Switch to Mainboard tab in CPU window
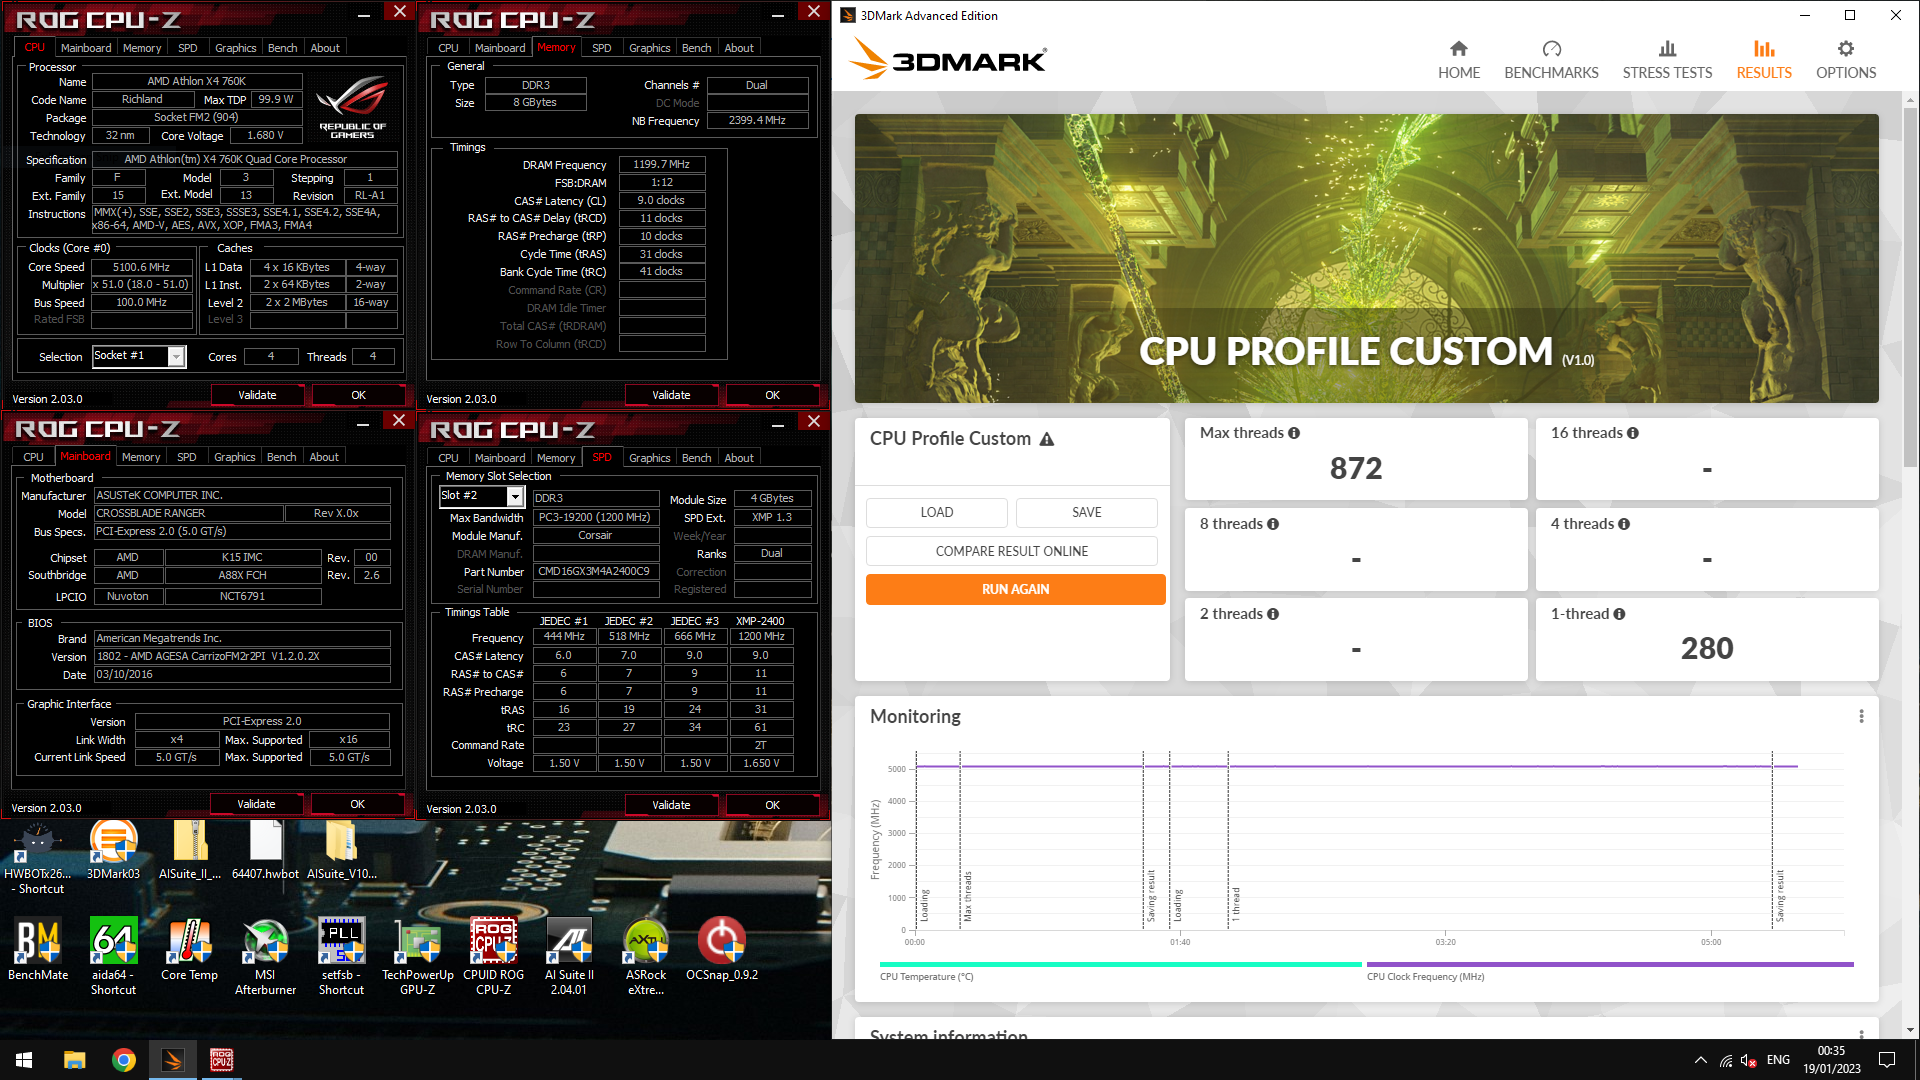The height and width of the screenshot is (1080, 1920). 86,47
